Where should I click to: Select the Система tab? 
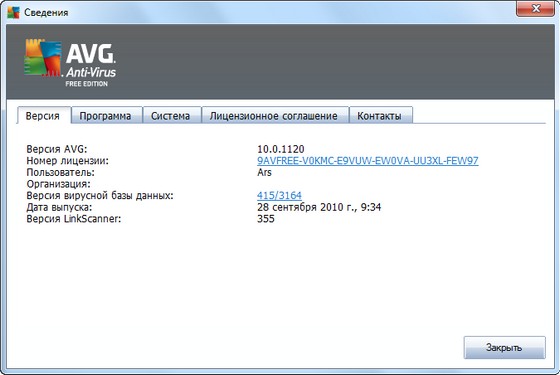[171, 116]
